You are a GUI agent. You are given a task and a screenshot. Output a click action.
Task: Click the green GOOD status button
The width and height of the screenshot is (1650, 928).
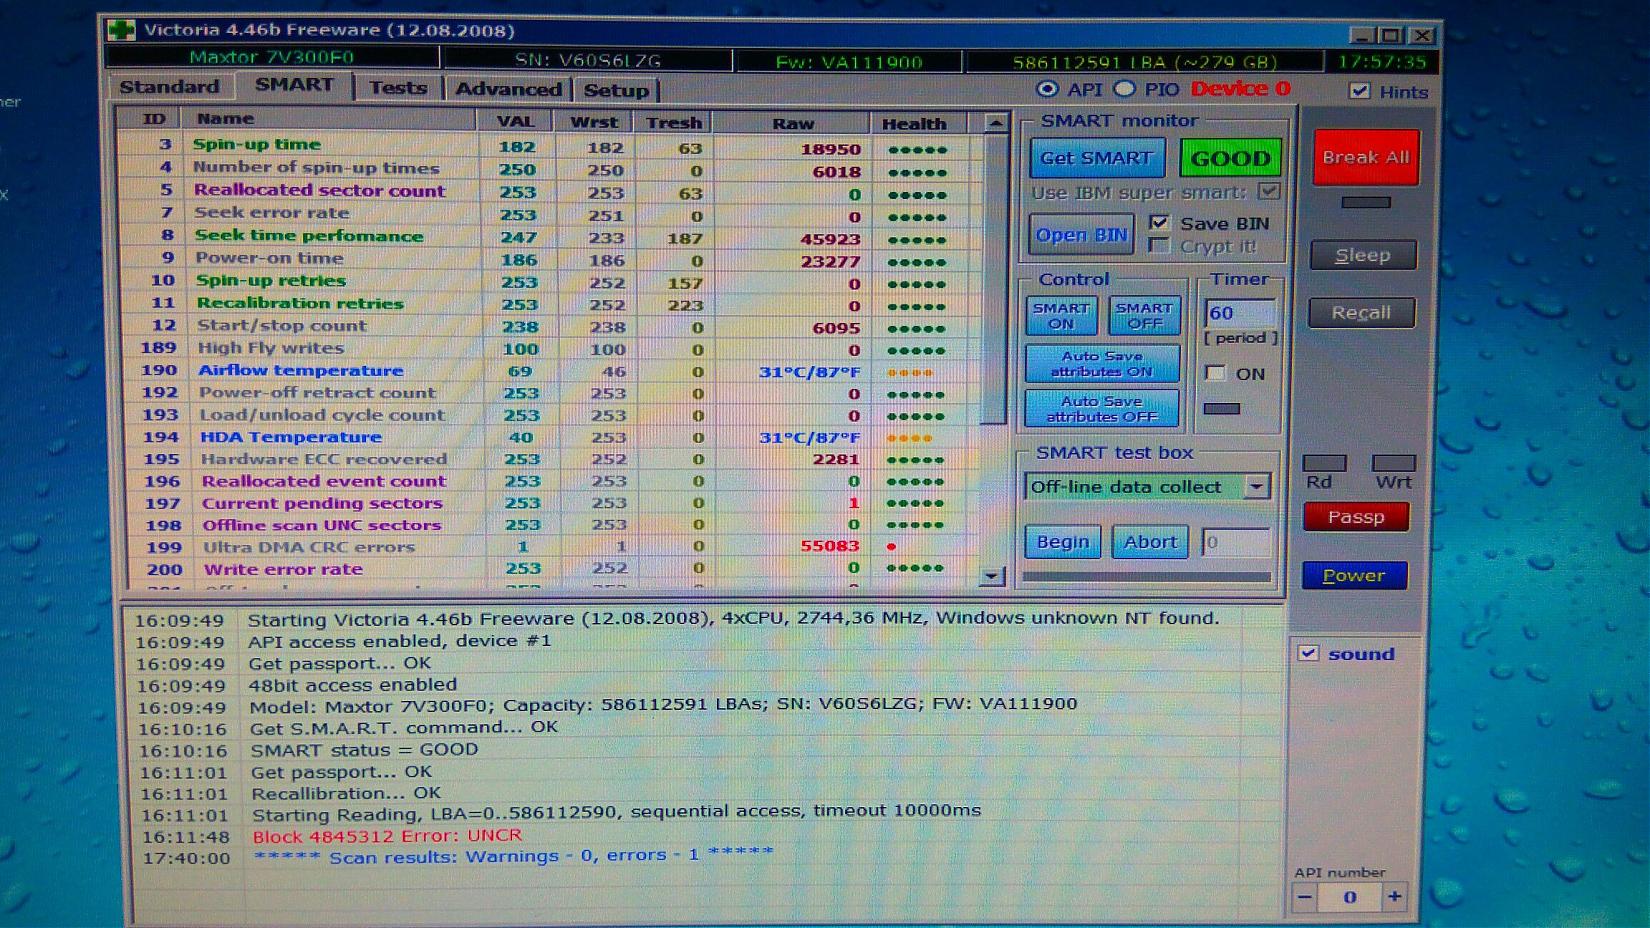[x=1230, y=158]
